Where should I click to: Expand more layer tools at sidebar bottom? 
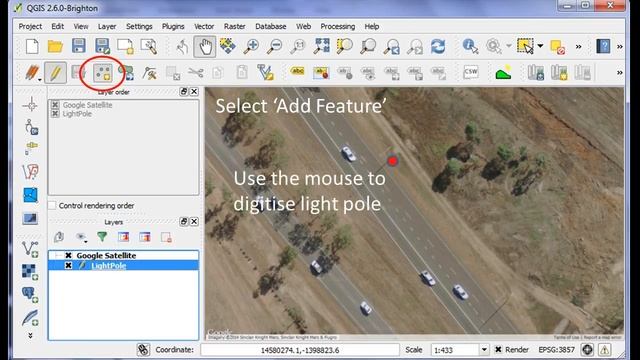[x=30, y=336]
